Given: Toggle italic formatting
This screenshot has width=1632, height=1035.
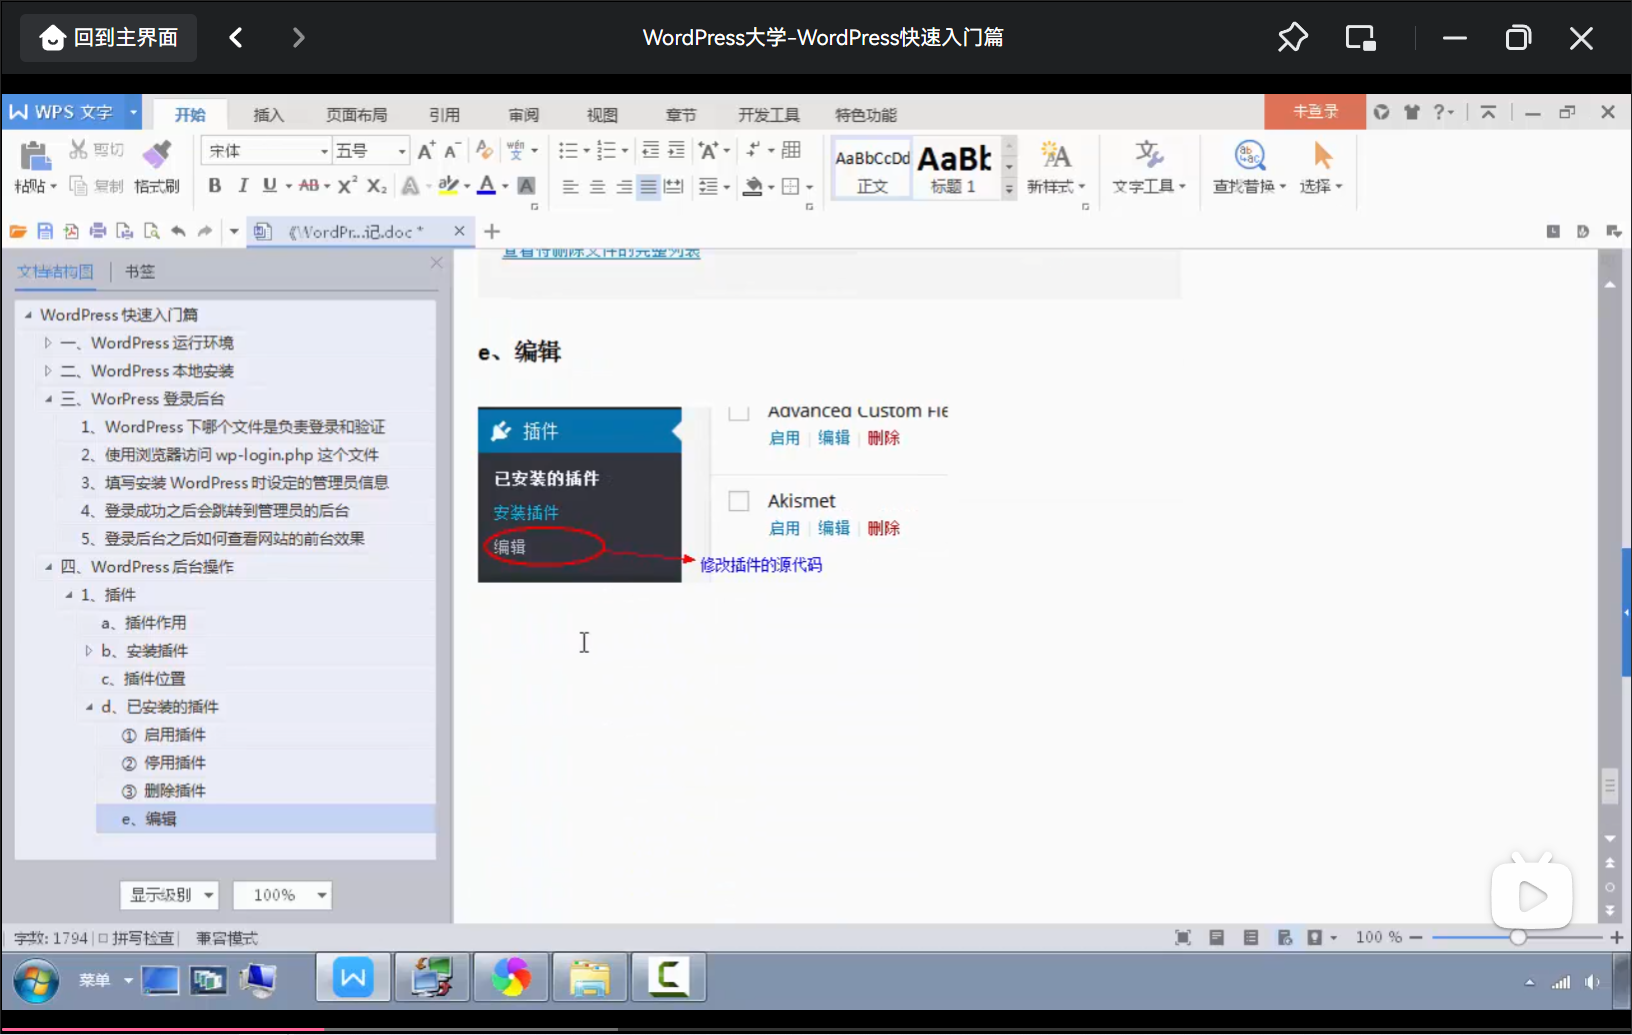Looking at the screenshot, I should pyautogui.click(x=242, y=186).
